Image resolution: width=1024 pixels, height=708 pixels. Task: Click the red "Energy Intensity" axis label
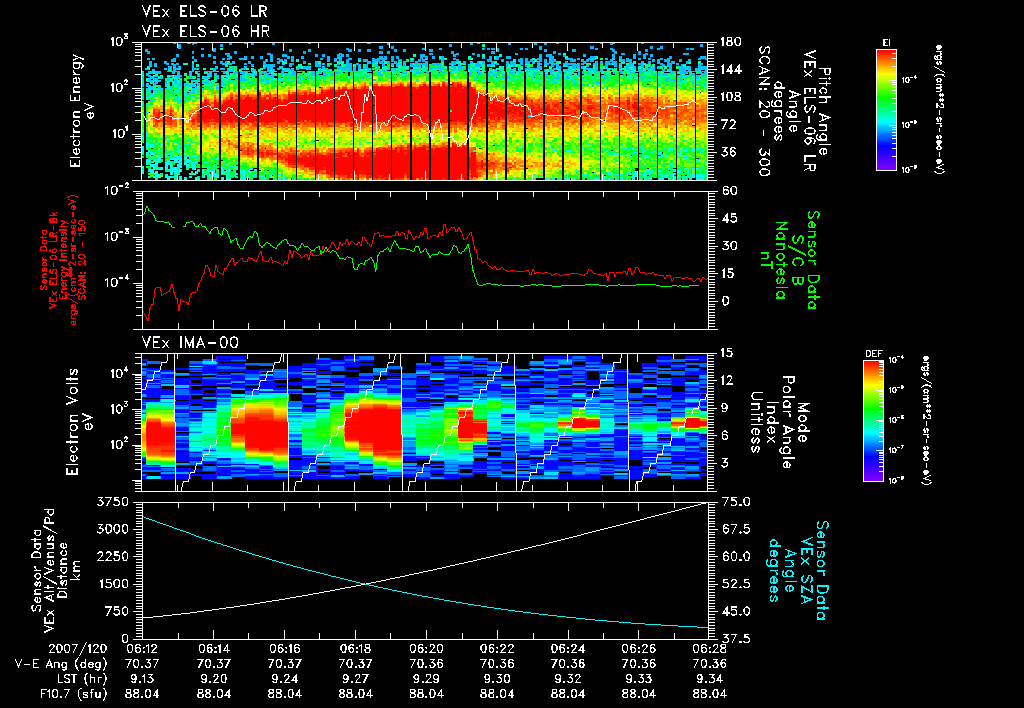pos(64,261)
